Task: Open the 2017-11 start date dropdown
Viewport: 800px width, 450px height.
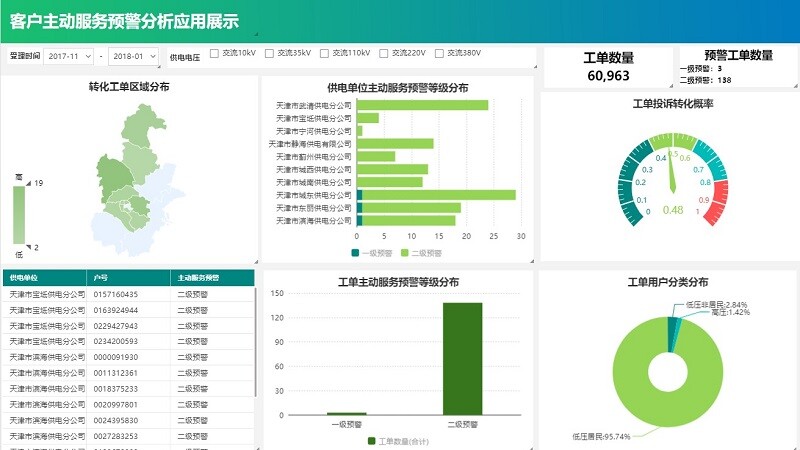Action: [69, 56]
